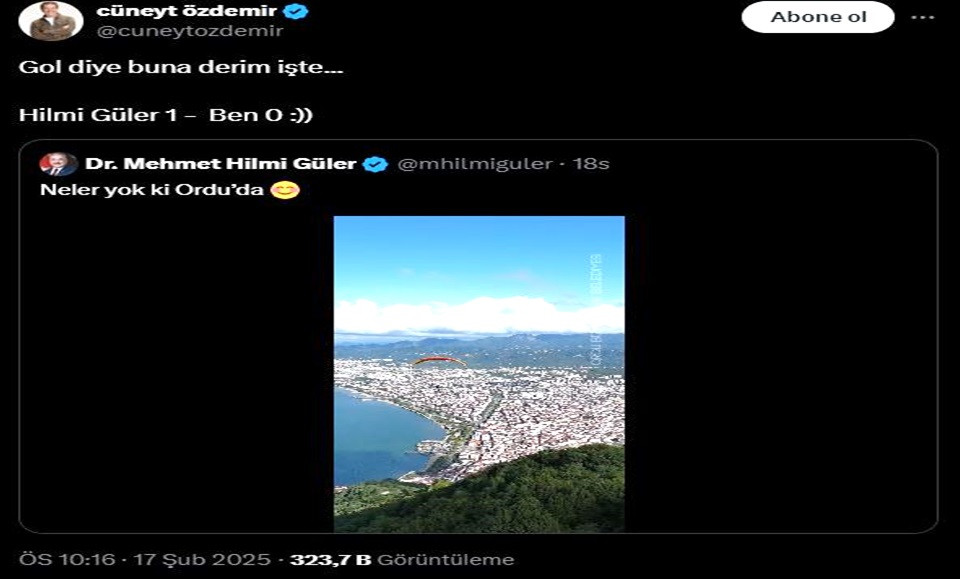The height and width of the screenshot is (579, 960).
Task: Click cüneyt özdemir's blue verified badge
Action: point(296,11)
